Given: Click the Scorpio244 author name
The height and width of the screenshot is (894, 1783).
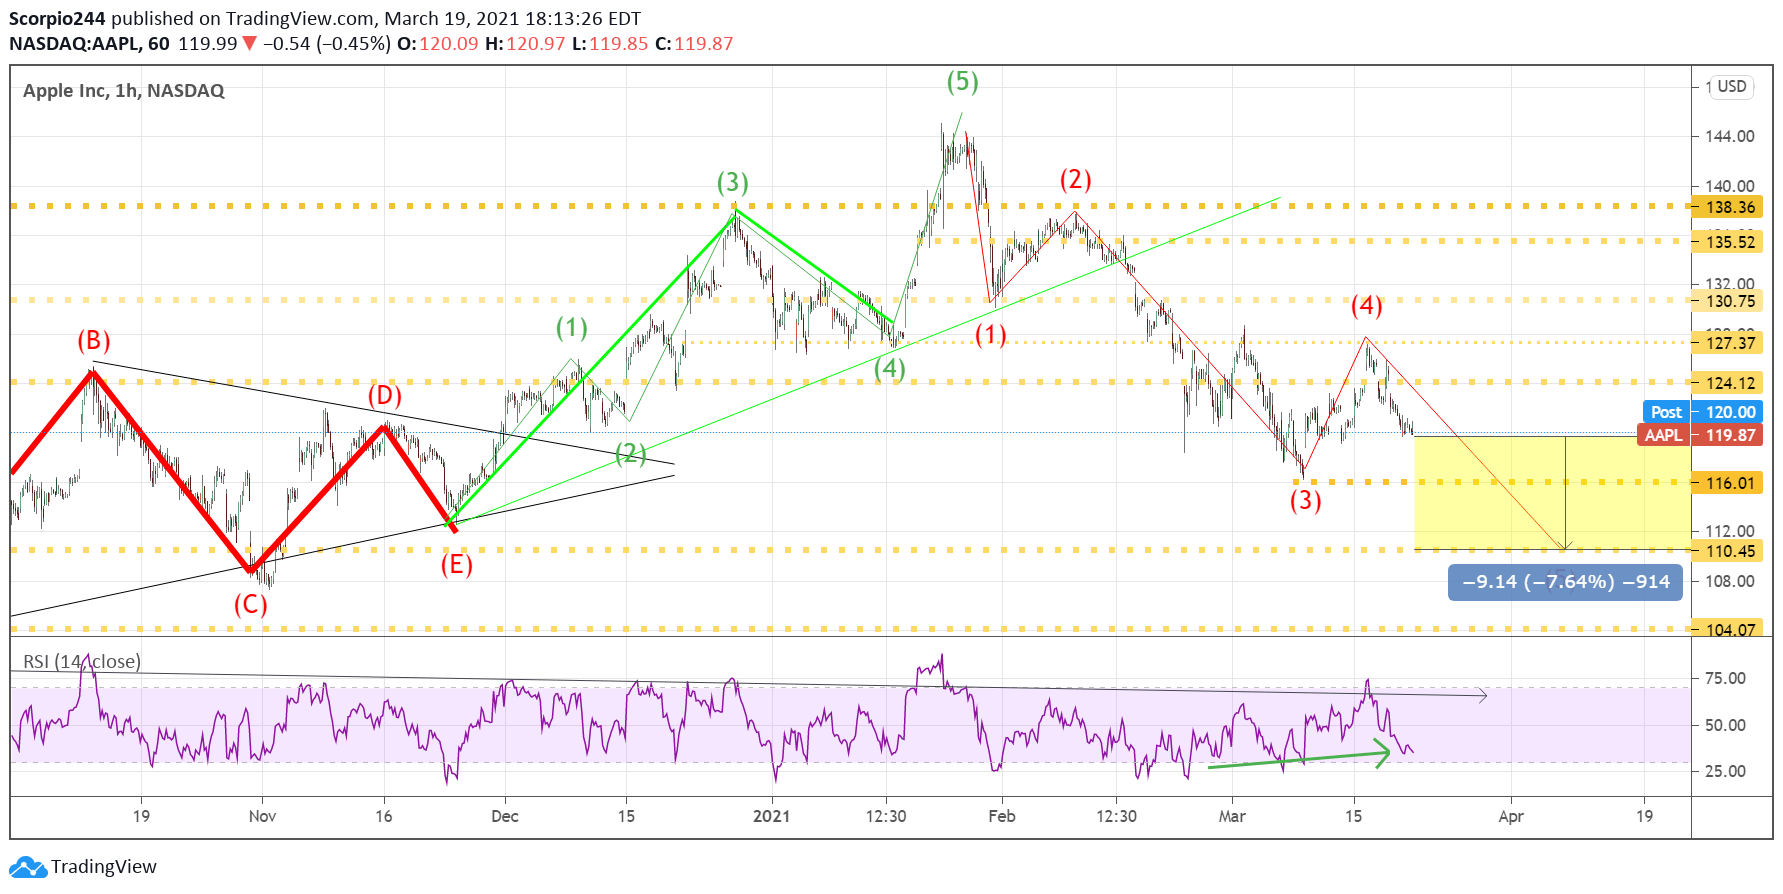Looking at the screenshot, I should [57, 19].
